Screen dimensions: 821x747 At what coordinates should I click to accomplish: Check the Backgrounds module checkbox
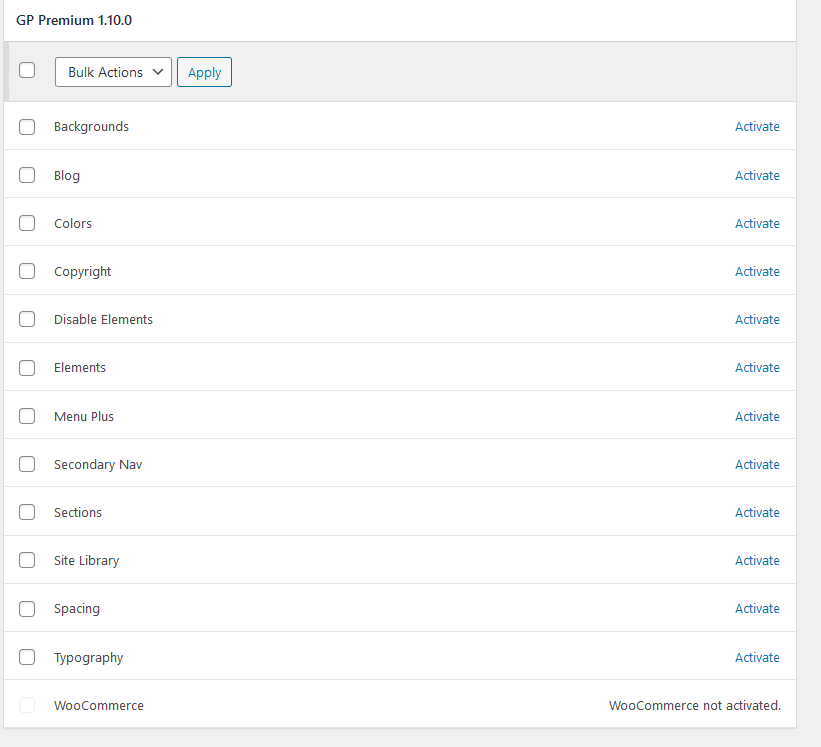[x=27, y=126]
